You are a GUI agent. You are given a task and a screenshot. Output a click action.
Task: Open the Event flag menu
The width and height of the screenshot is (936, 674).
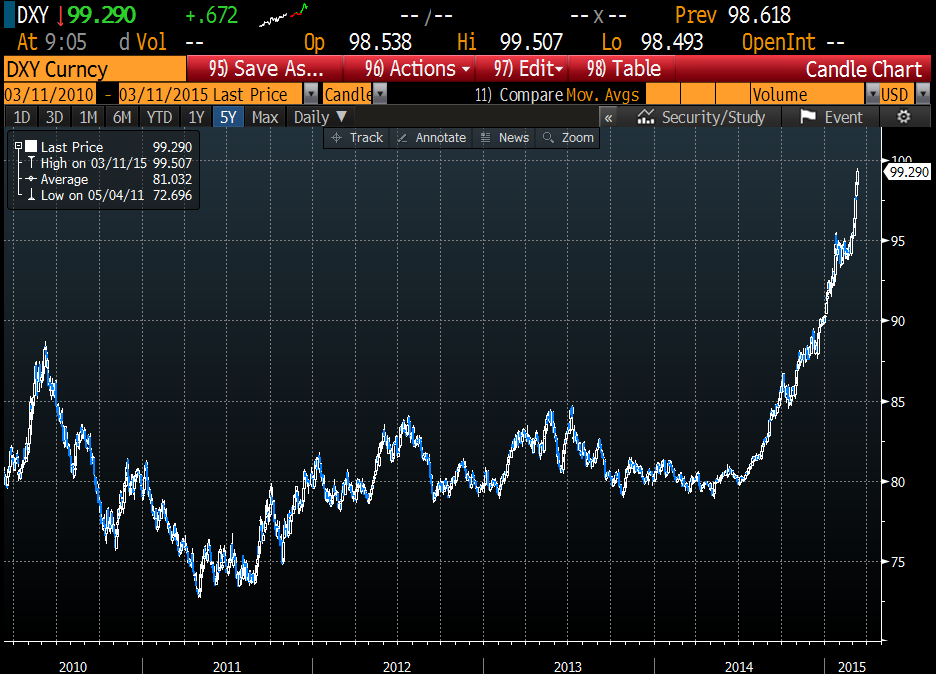831,117
